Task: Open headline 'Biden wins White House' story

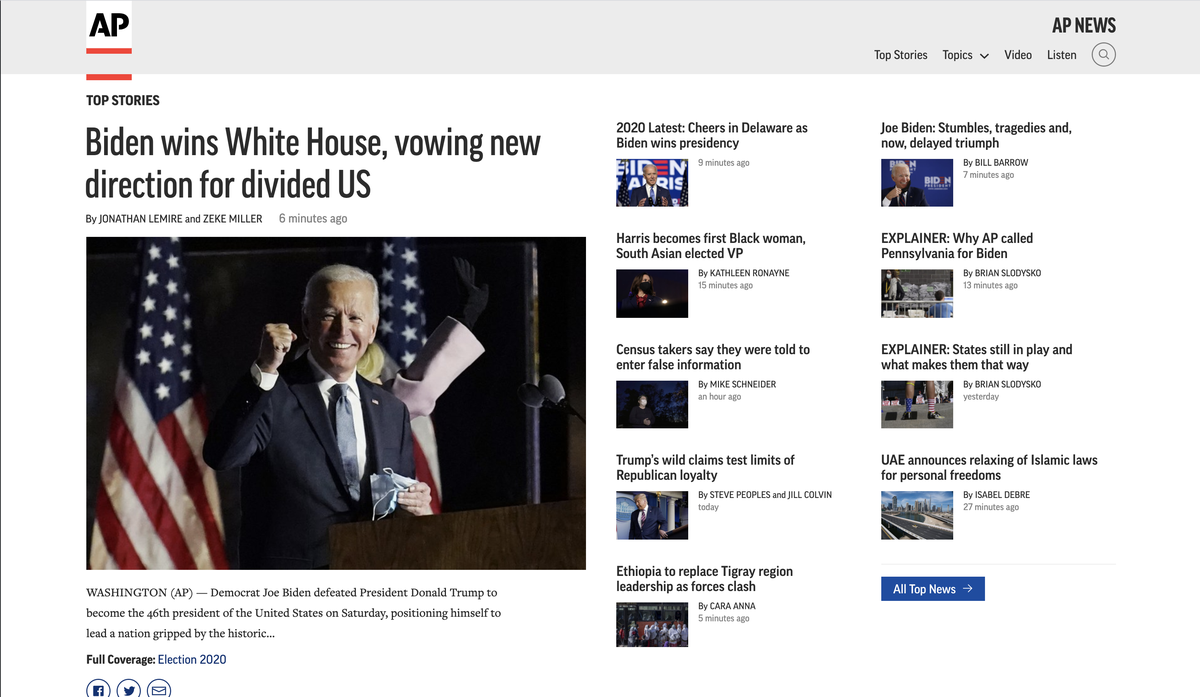Action: tap(313, 163)
